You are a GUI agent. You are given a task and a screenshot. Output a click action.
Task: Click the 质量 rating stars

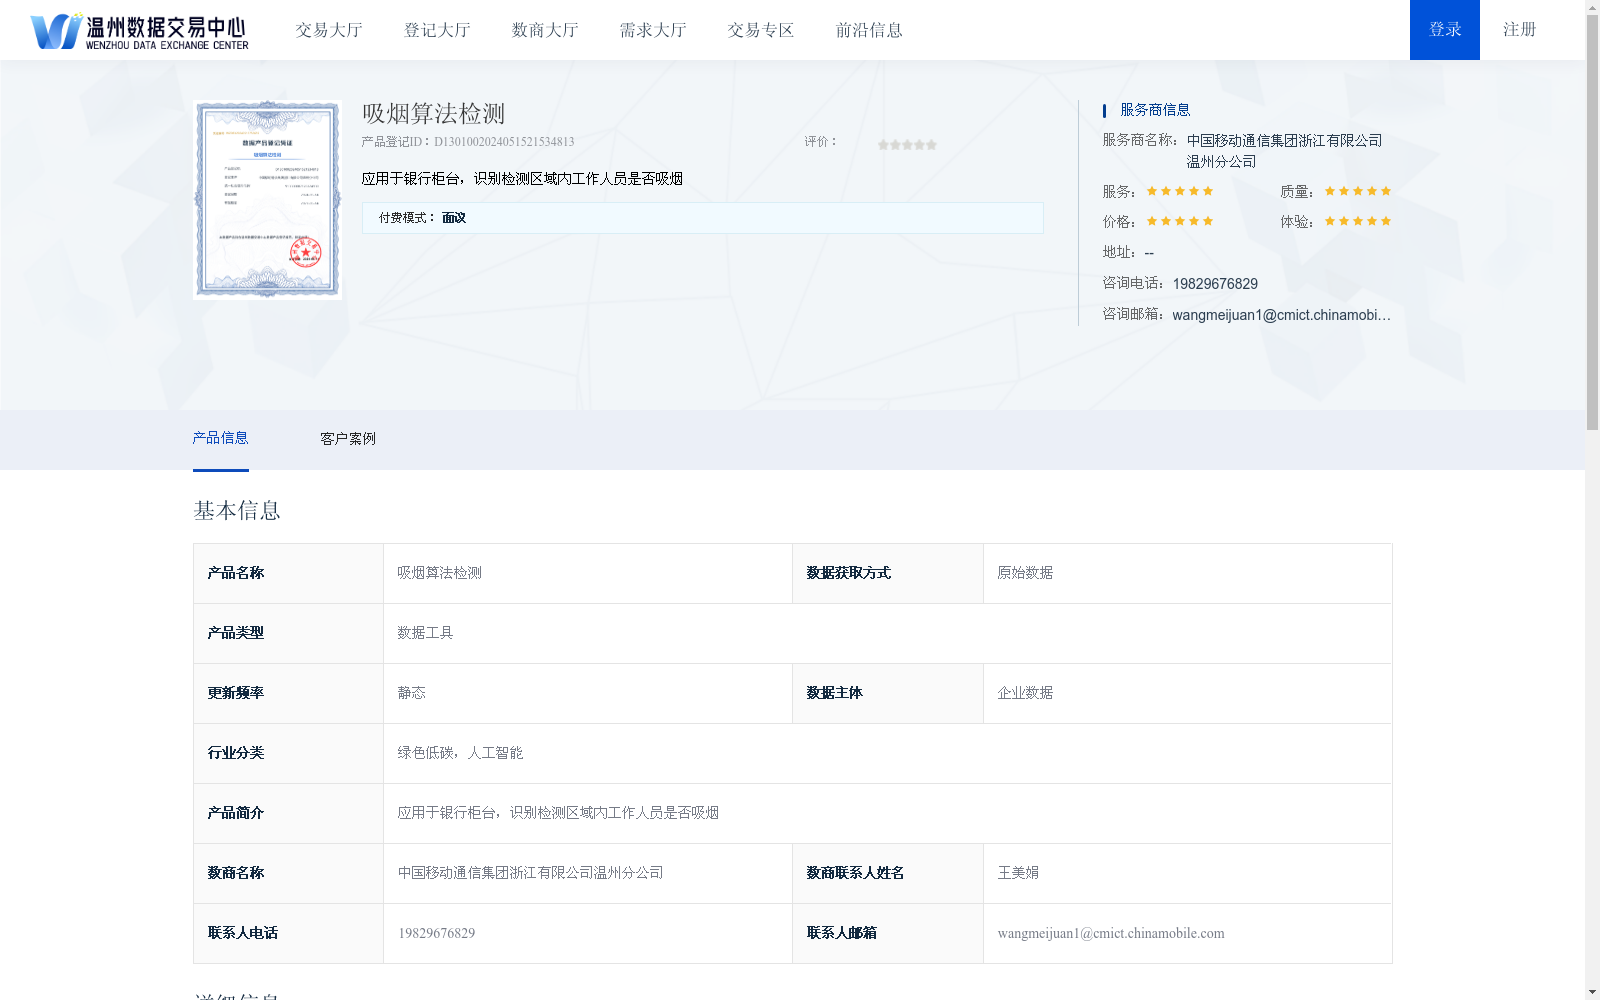click(x=1358, y=191)
